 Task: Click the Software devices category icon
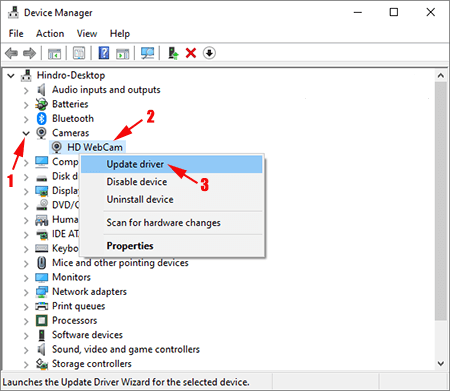(x=42, y=335)
